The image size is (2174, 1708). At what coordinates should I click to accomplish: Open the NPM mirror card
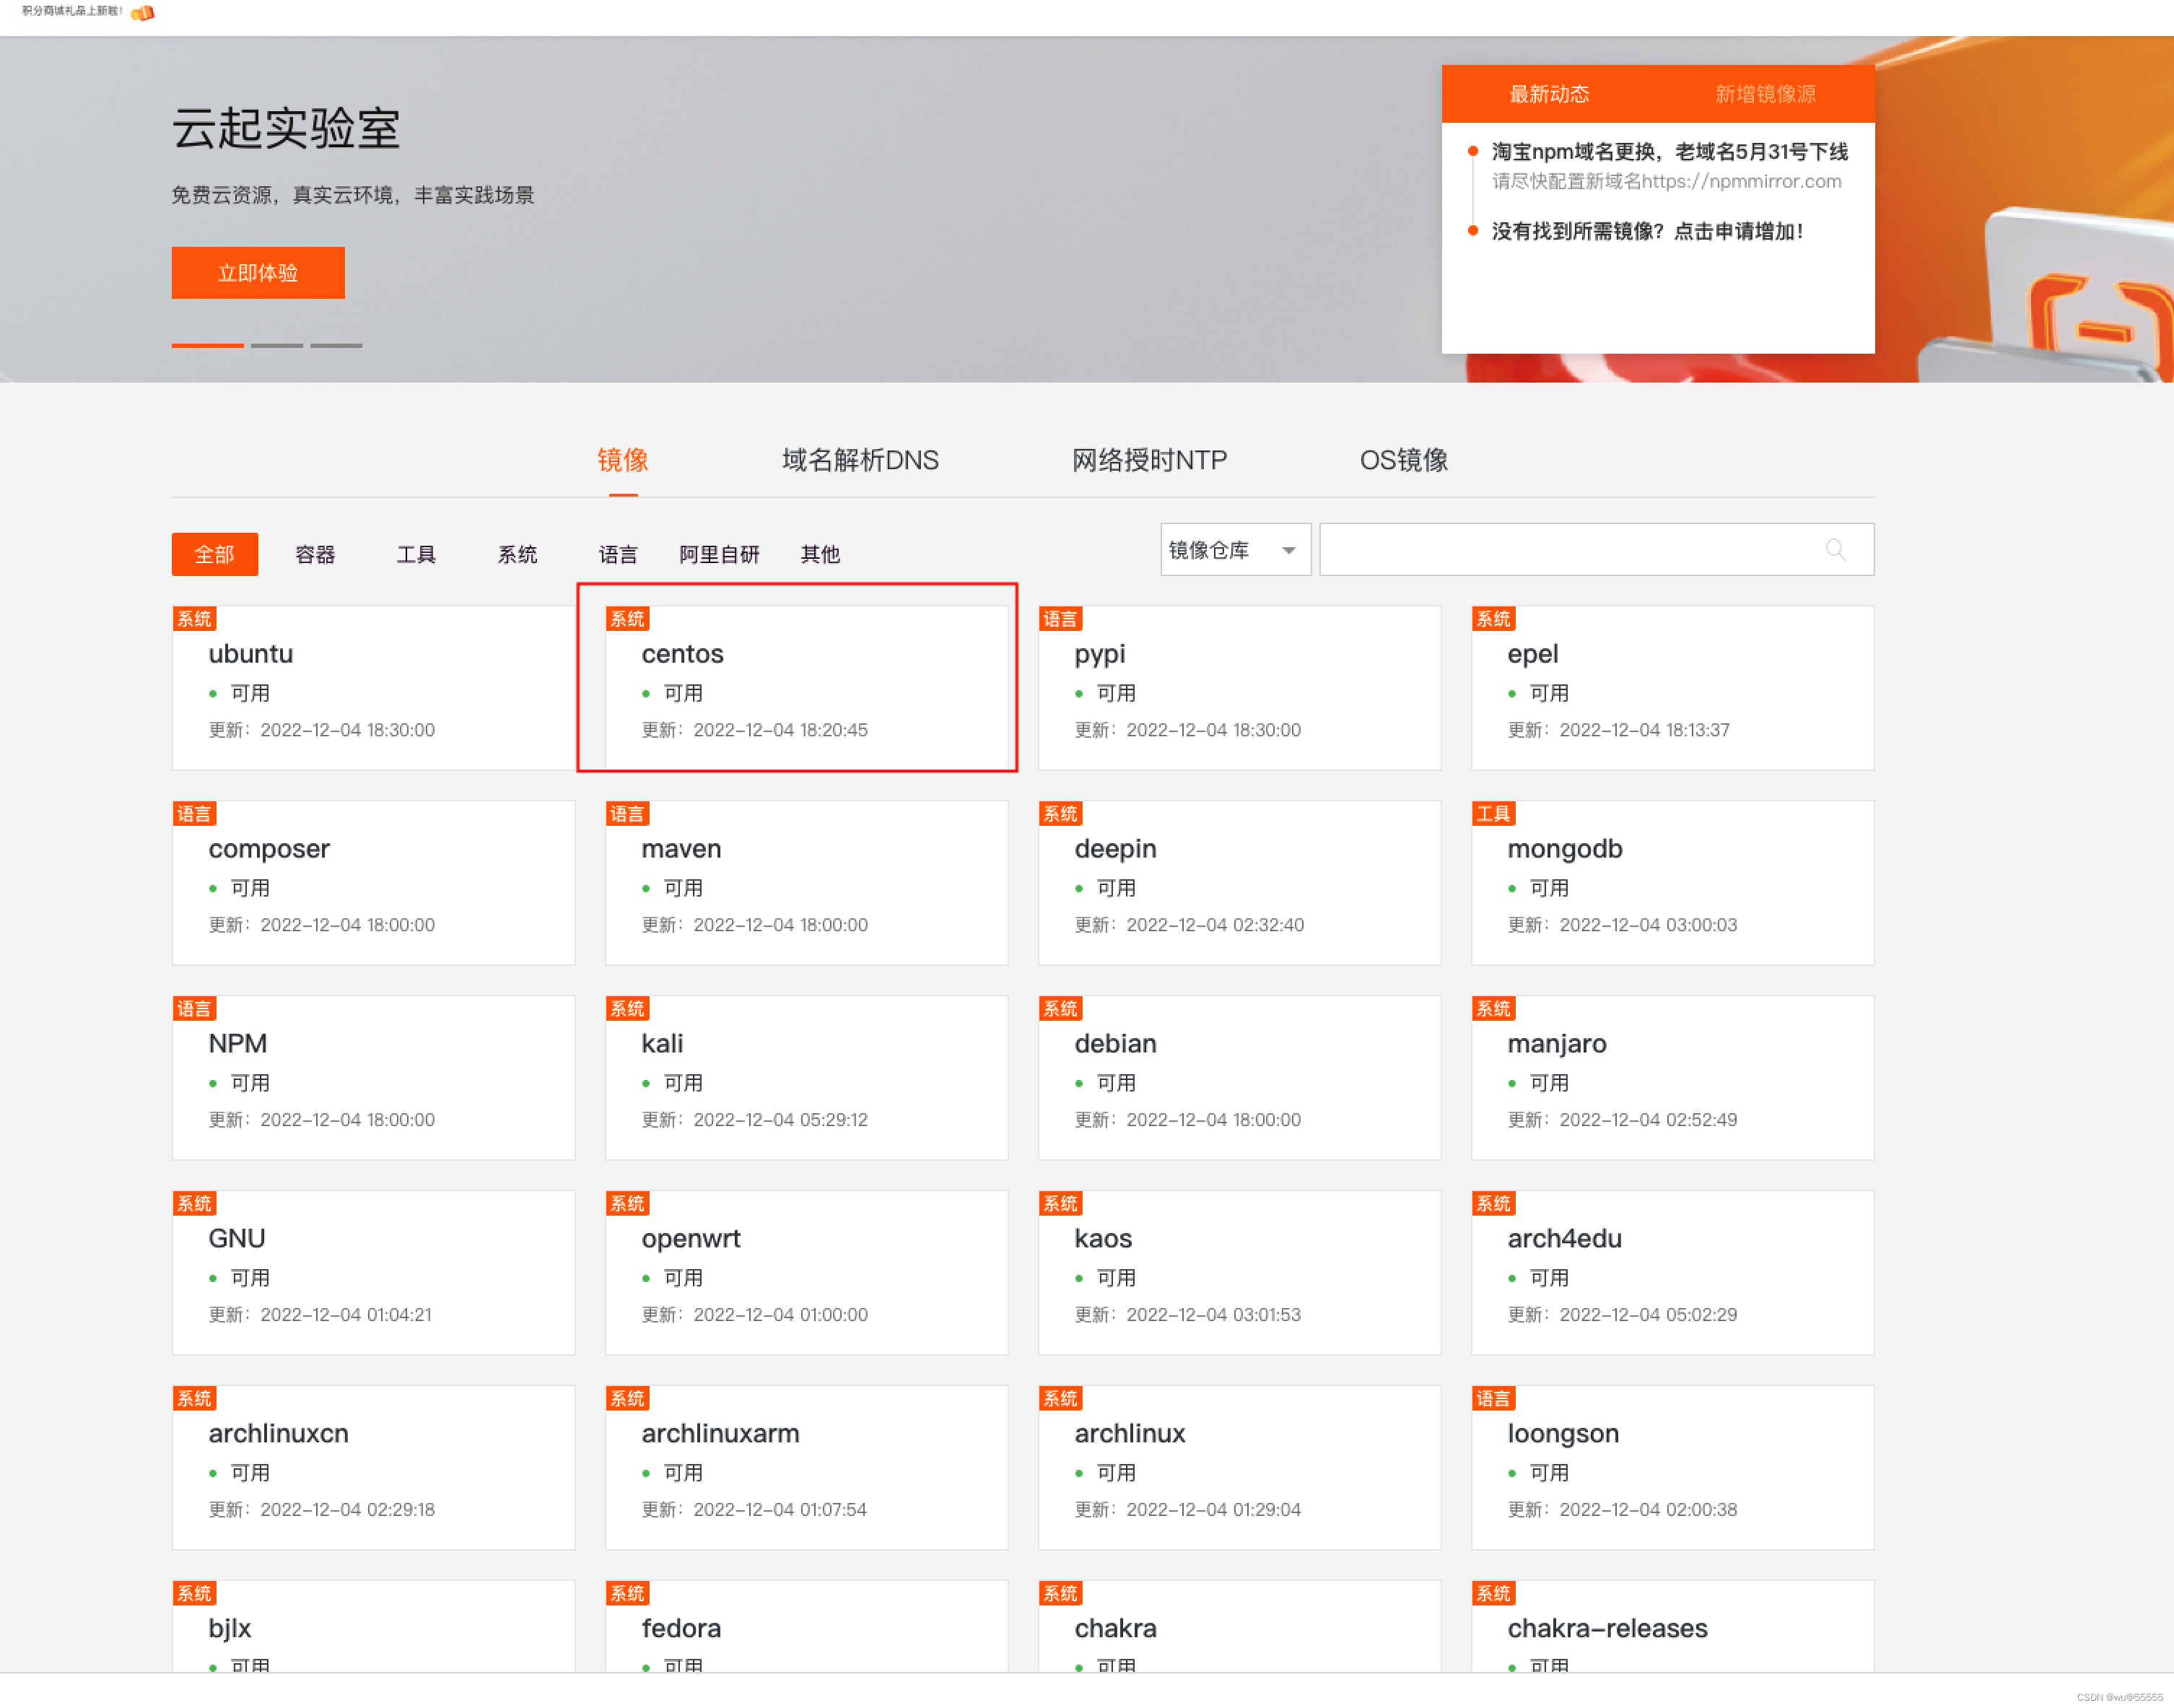(x=373, y=1078)
